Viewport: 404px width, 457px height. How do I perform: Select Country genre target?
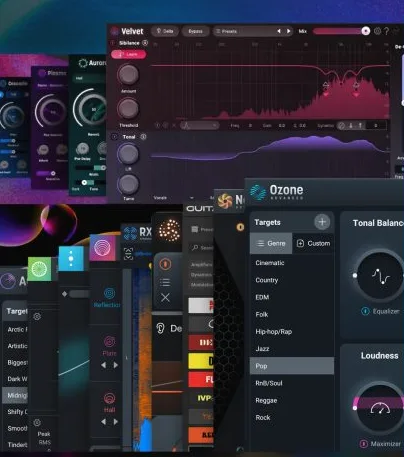pyautogui.click(x=292, y=280)
